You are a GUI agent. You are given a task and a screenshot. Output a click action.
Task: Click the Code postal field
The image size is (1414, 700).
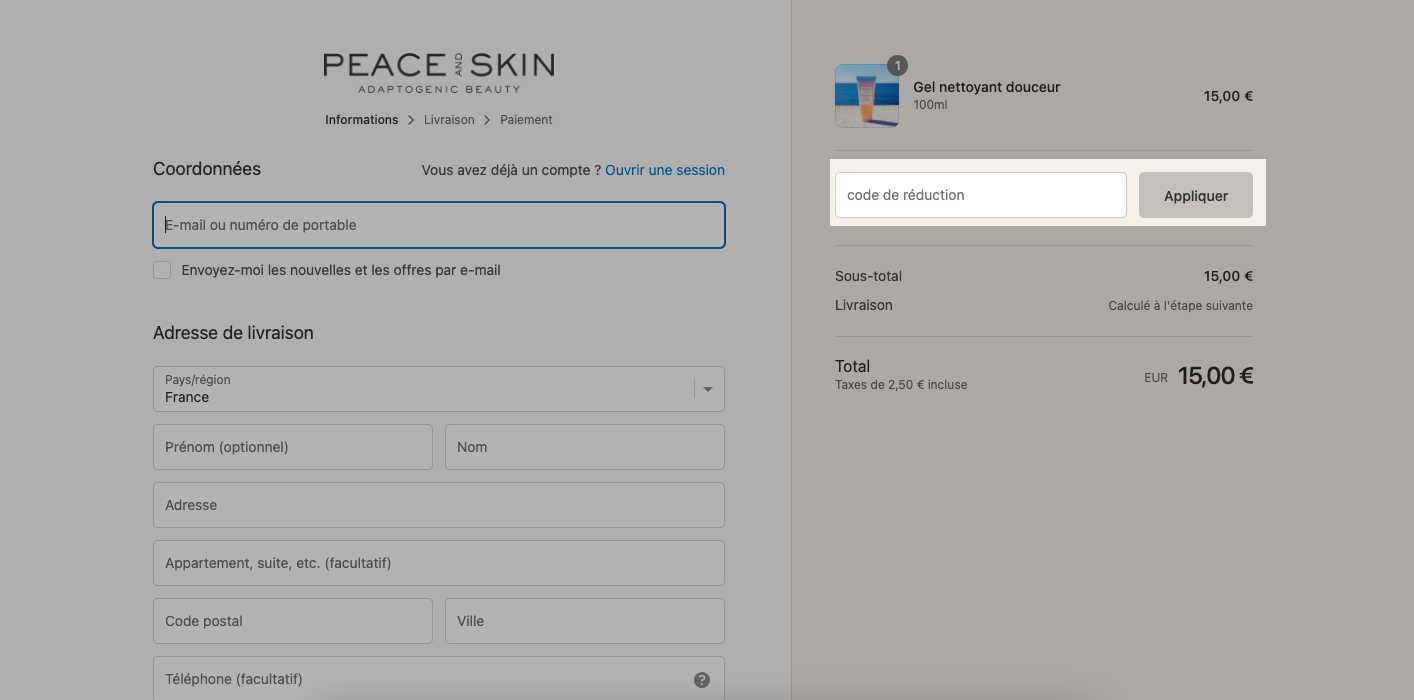pos(293,621)
